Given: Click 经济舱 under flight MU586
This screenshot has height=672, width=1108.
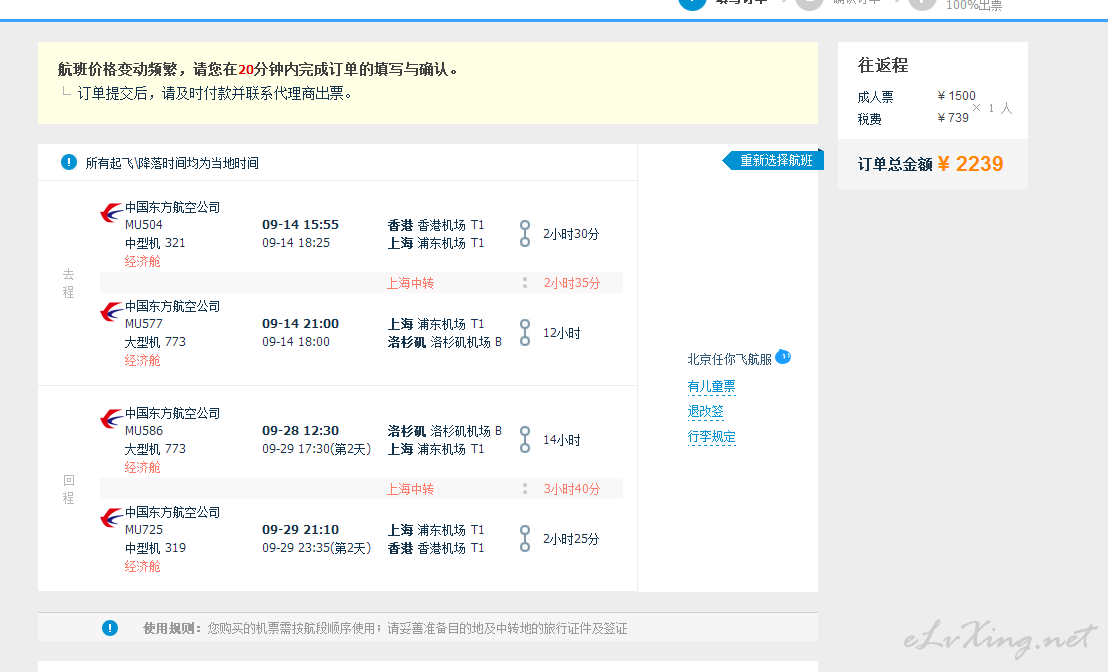Looking at the screenshot, I should click(143, 467).
